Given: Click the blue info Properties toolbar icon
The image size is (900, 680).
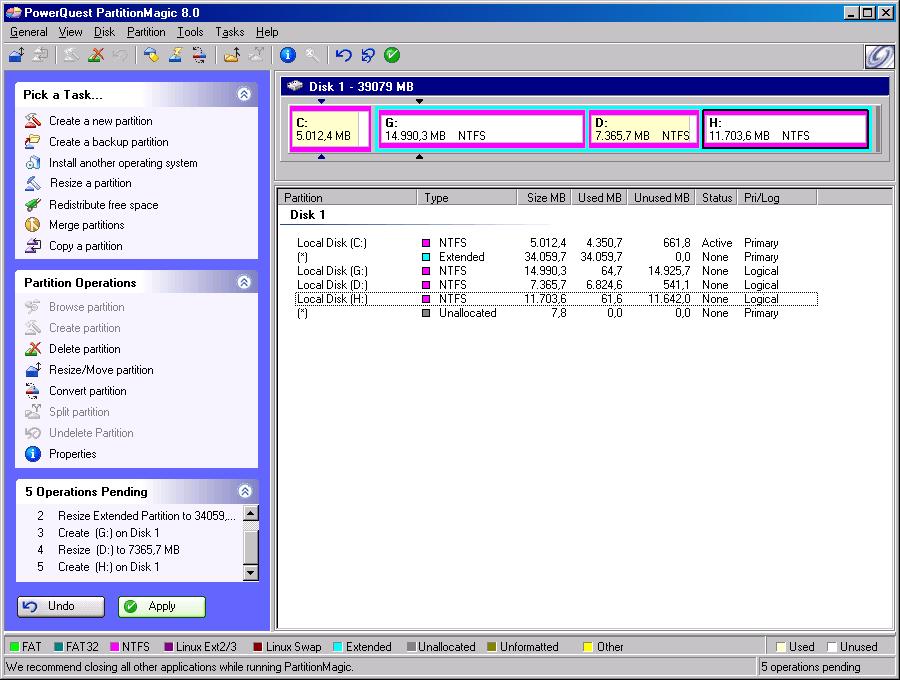Looking at the screenshot, I should (x=288, y=55).
